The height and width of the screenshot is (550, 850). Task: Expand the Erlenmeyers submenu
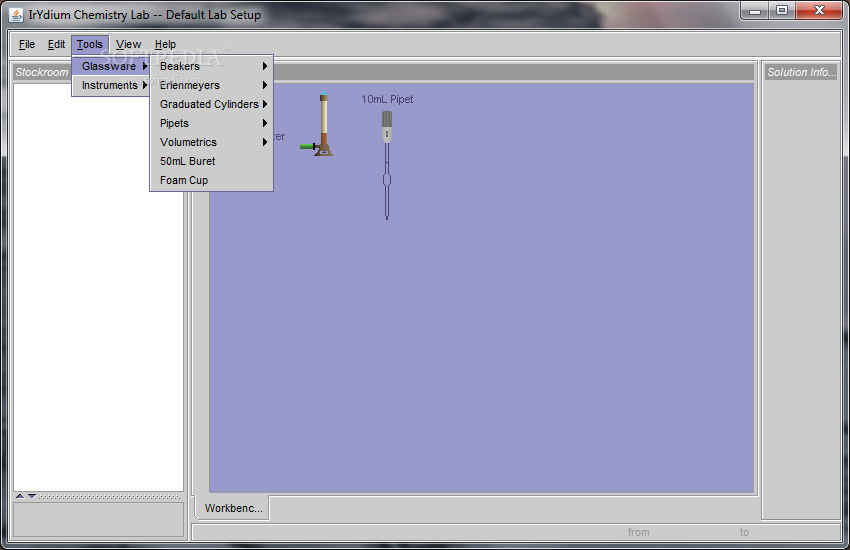[x=211, y=85]
